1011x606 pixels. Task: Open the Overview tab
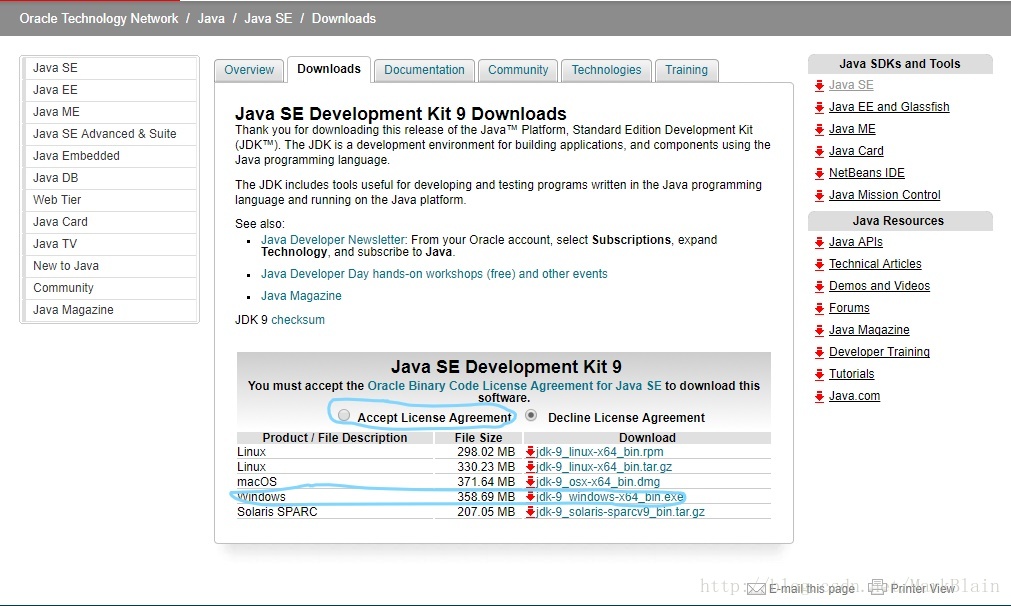click(x=249, y=70)
